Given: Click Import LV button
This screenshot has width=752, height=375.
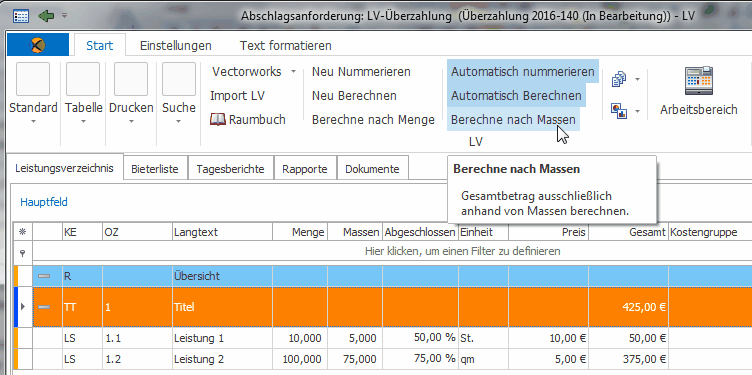Looking at the screenshot, I should tap(237, 95).
